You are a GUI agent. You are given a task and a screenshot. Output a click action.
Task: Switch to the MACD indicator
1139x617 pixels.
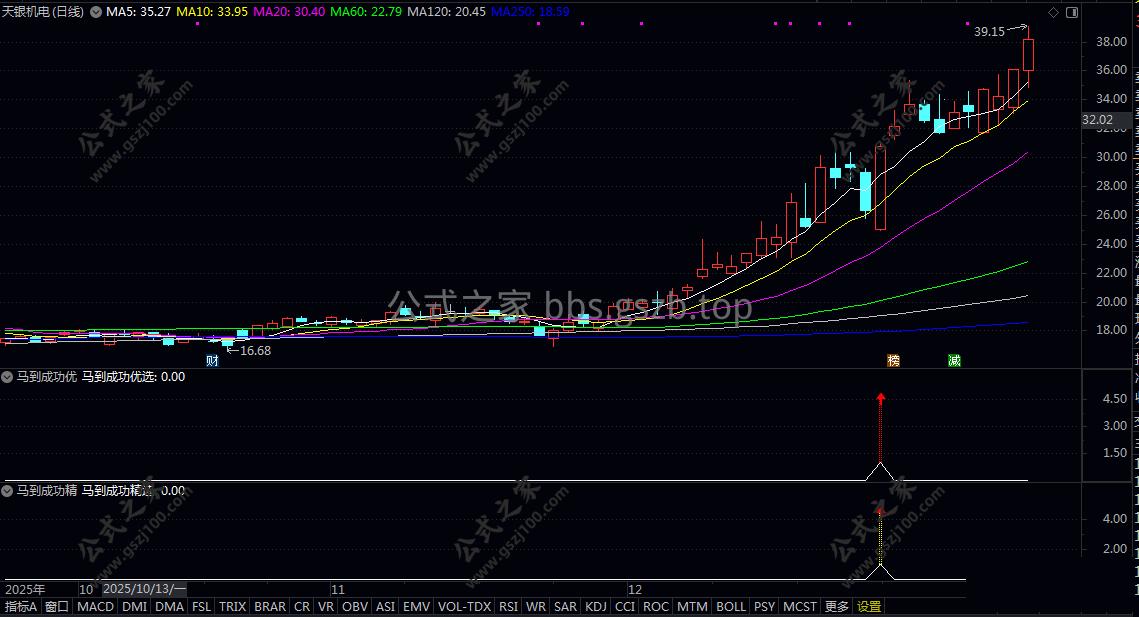point(95,607)
